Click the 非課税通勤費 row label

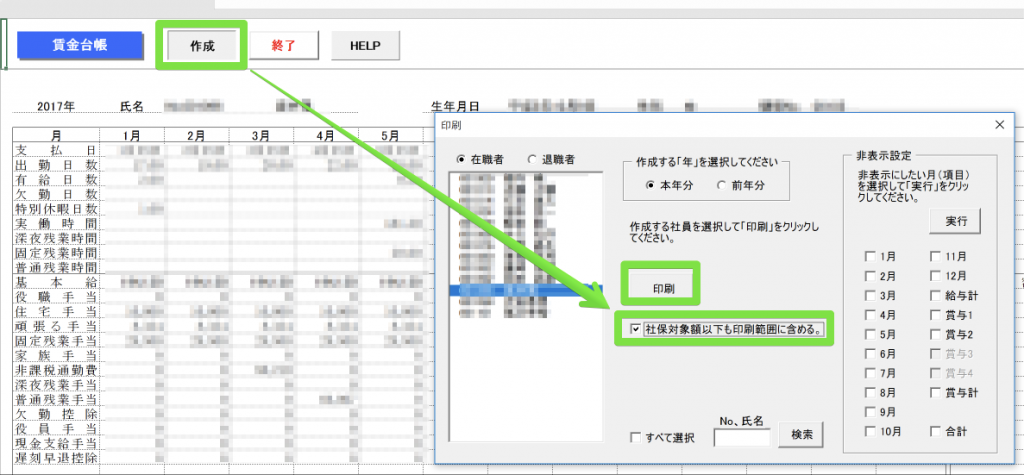tap(56, 370)
